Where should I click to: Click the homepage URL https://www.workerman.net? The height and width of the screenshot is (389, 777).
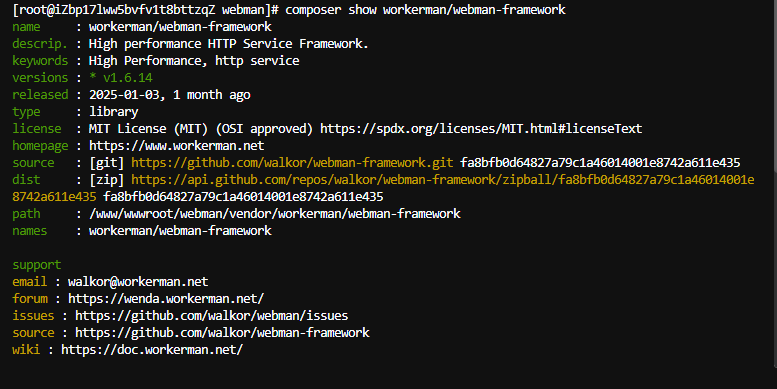click(176, 146)
